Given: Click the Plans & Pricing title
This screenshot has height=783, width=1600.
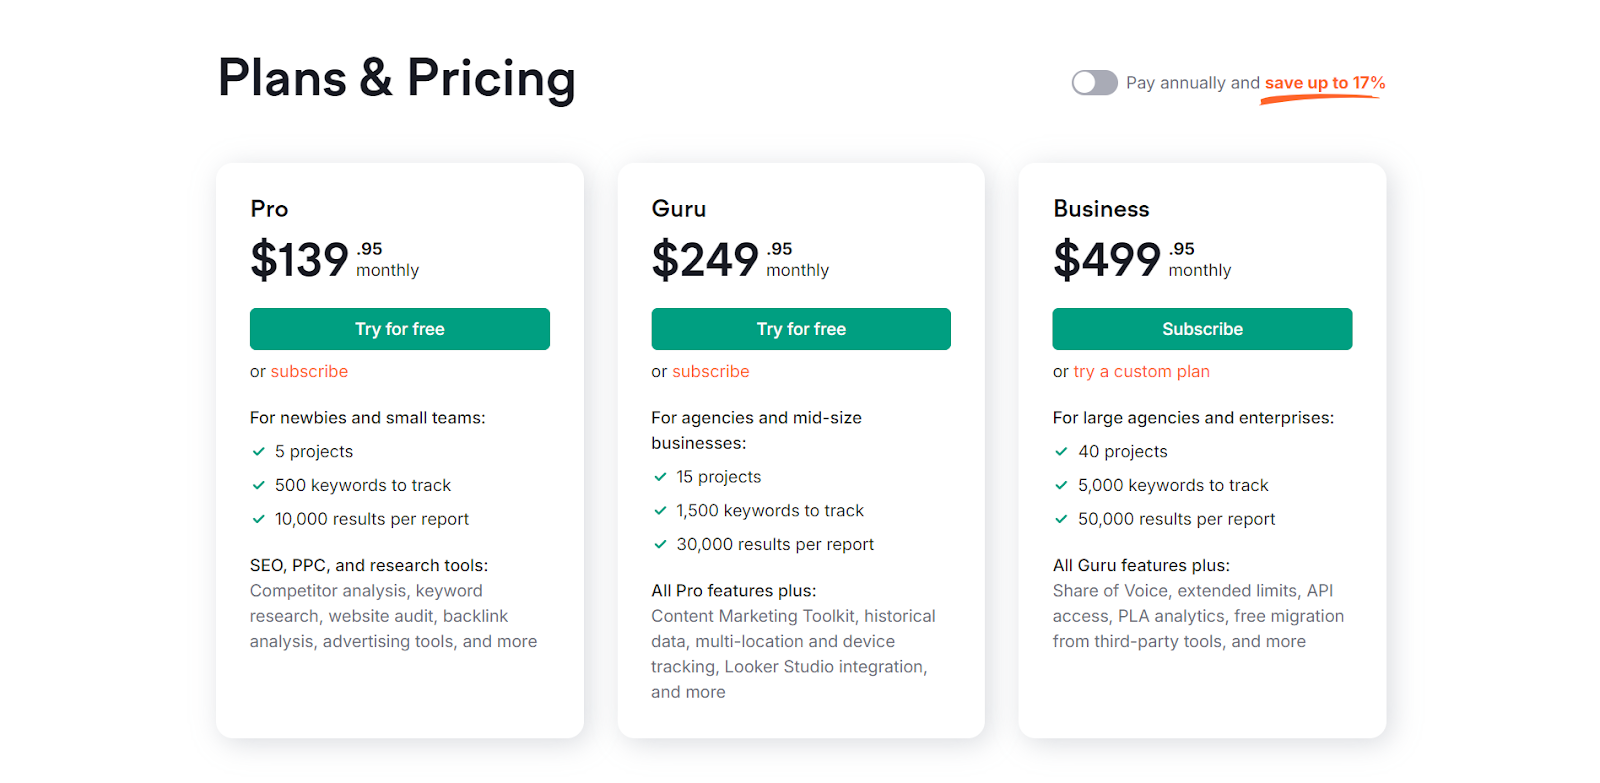Looking at the screenshot, I should pyautogui.click(x=397, y=79).
